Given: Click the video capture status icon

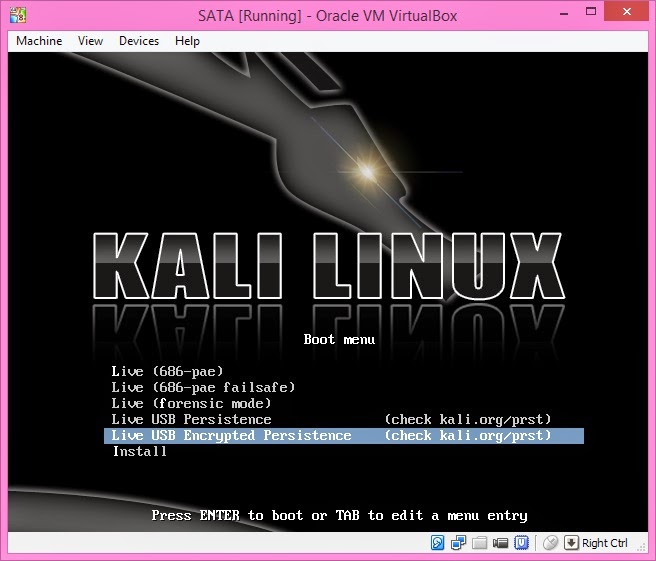Looking at the screenshot, I should coord(500,543).
